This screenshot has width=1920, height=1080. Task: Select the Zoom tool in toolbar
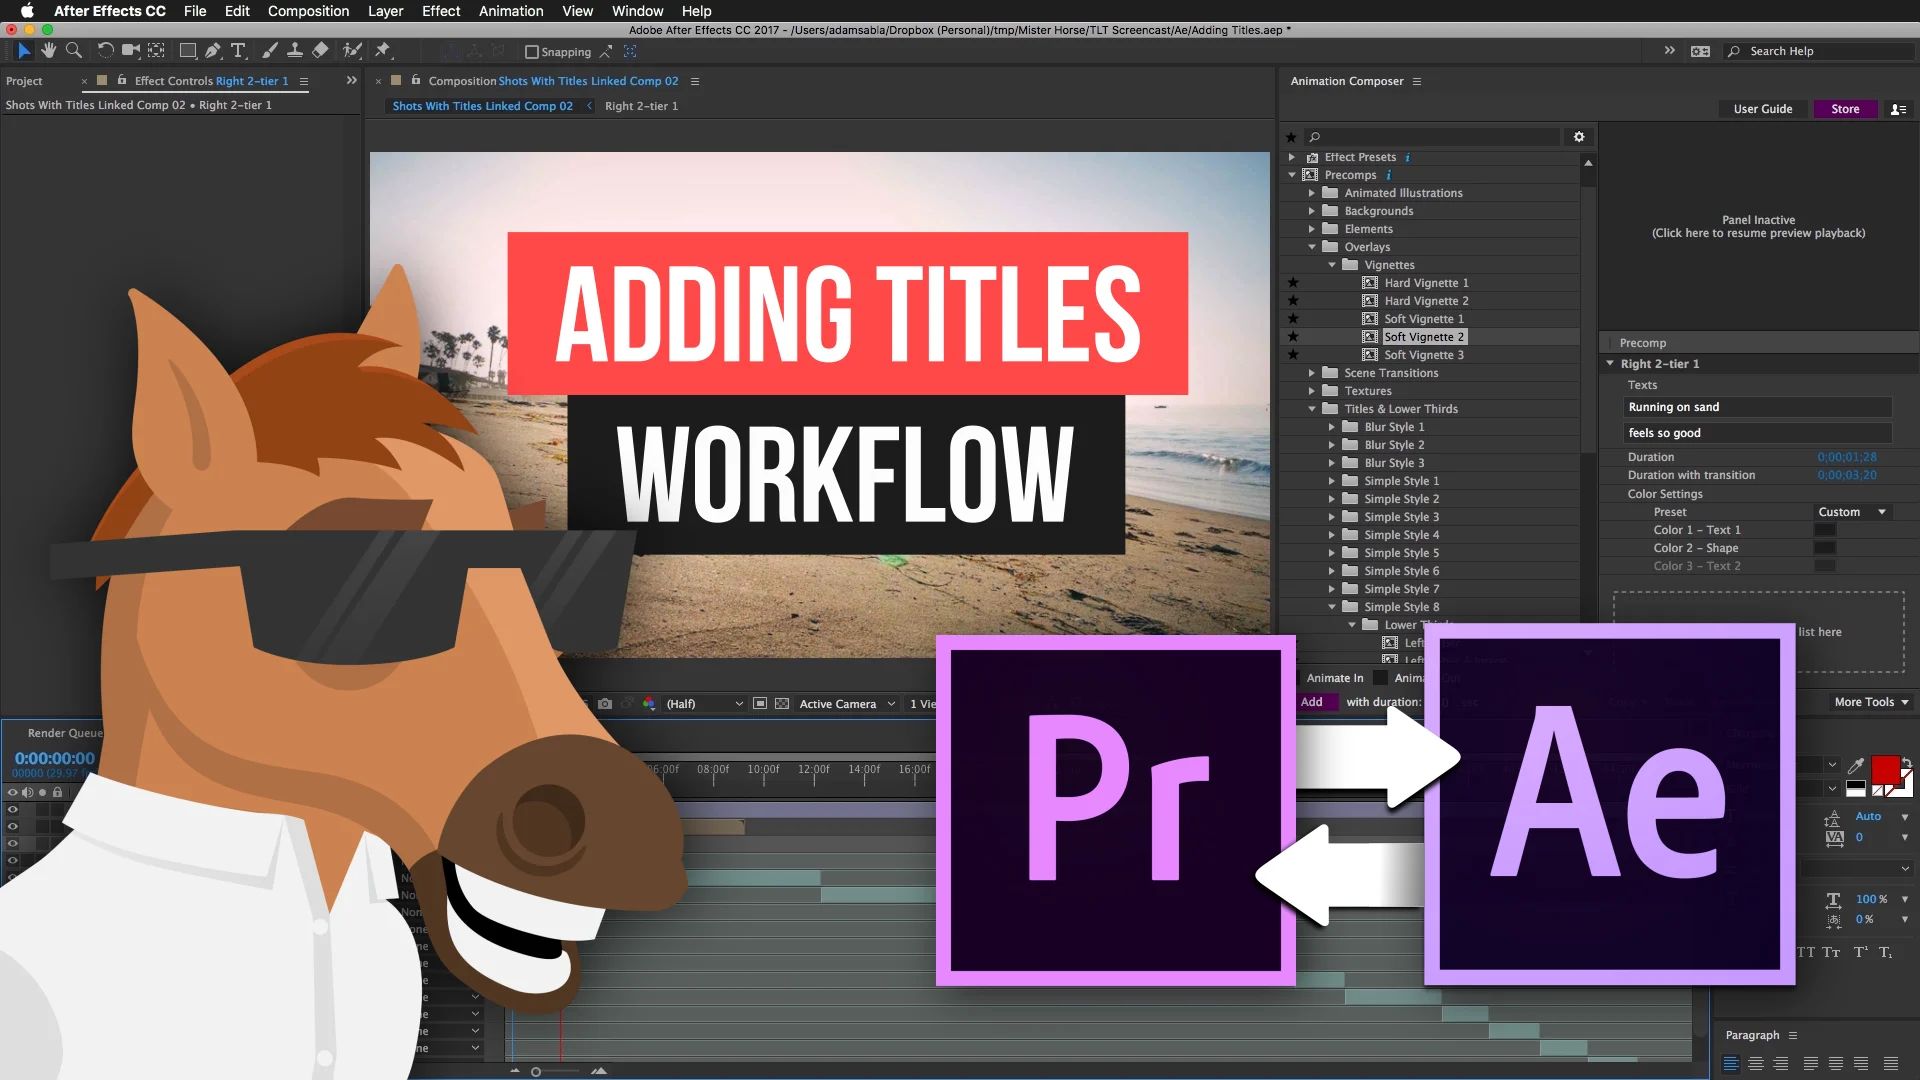[x=73, y=50]
